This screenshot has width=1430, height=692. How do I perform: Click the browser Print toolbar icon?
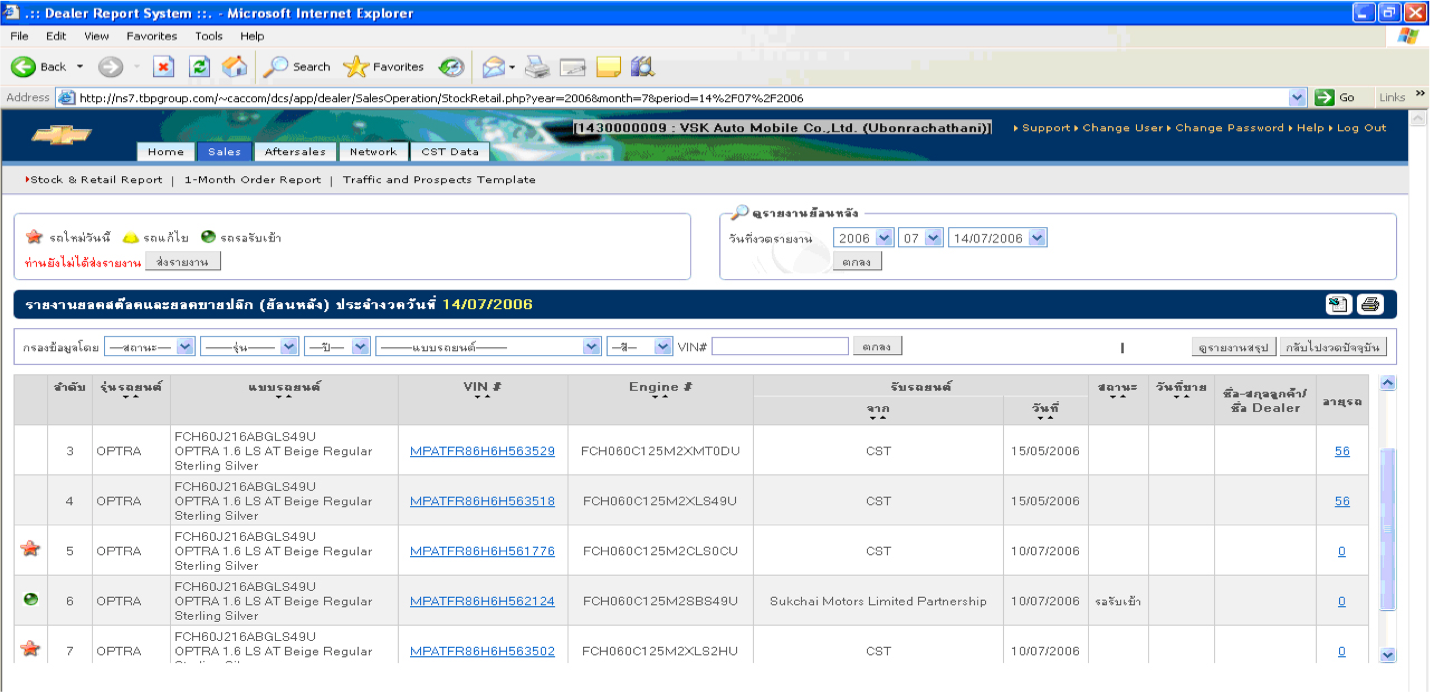coord(538,67)
